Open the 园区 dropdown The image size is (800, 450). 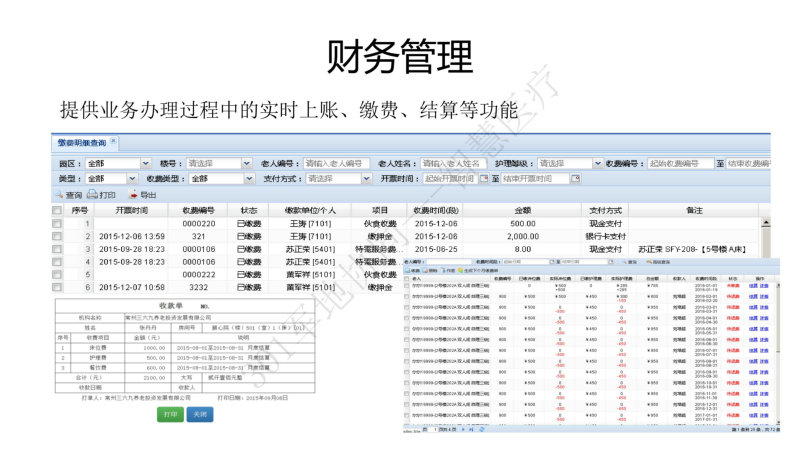pos(145,163)
